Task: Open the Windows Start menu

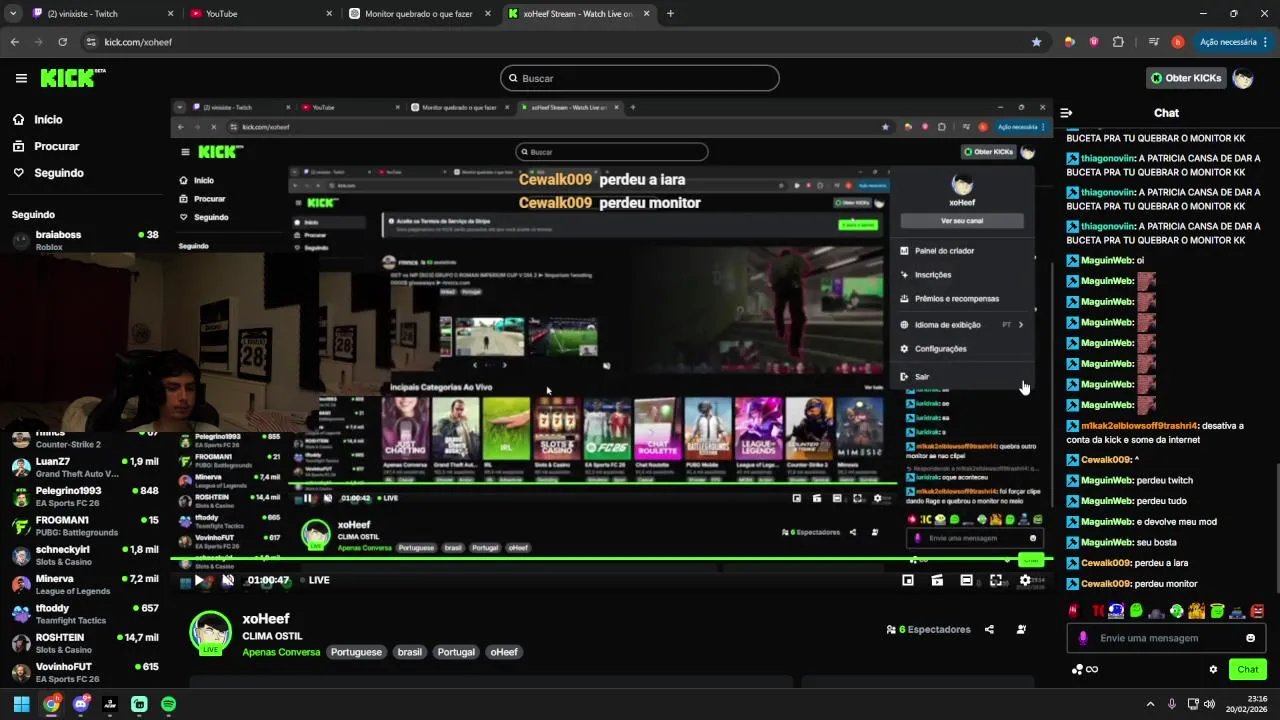Action: click(x=21, y=704)
